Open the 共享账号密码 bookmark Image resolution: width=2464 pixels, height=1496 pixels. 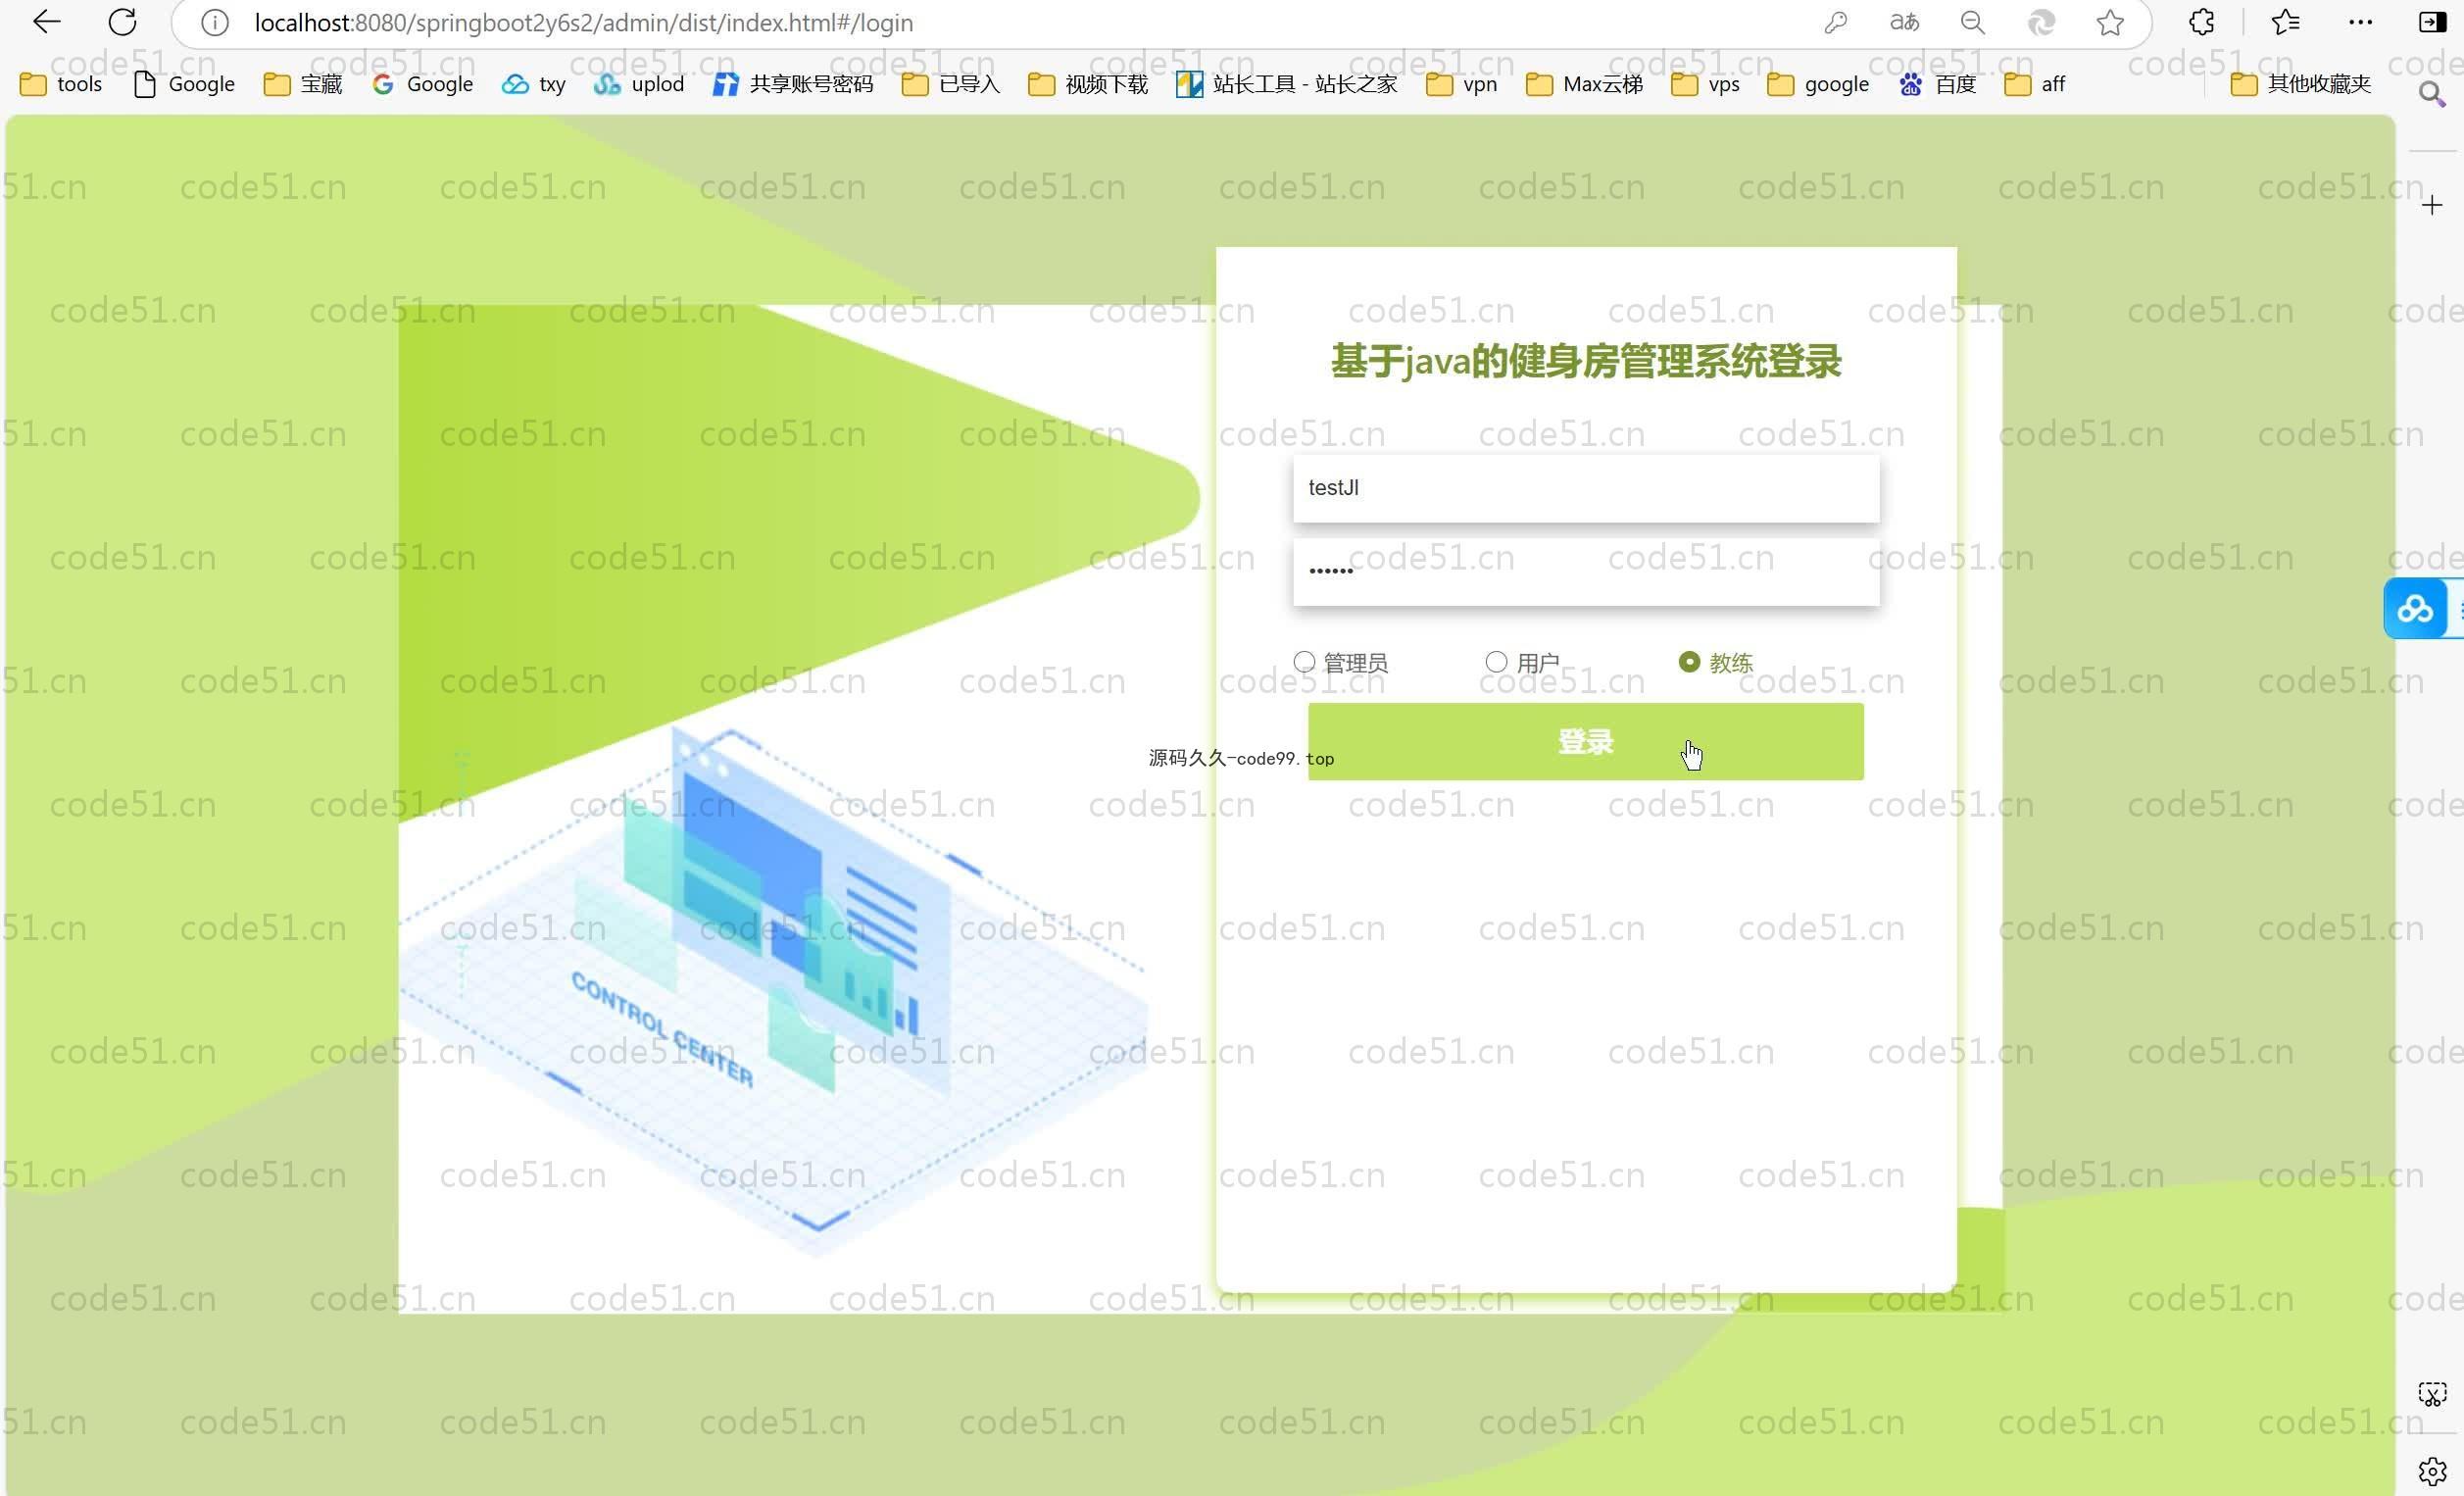tap(792, 84)
